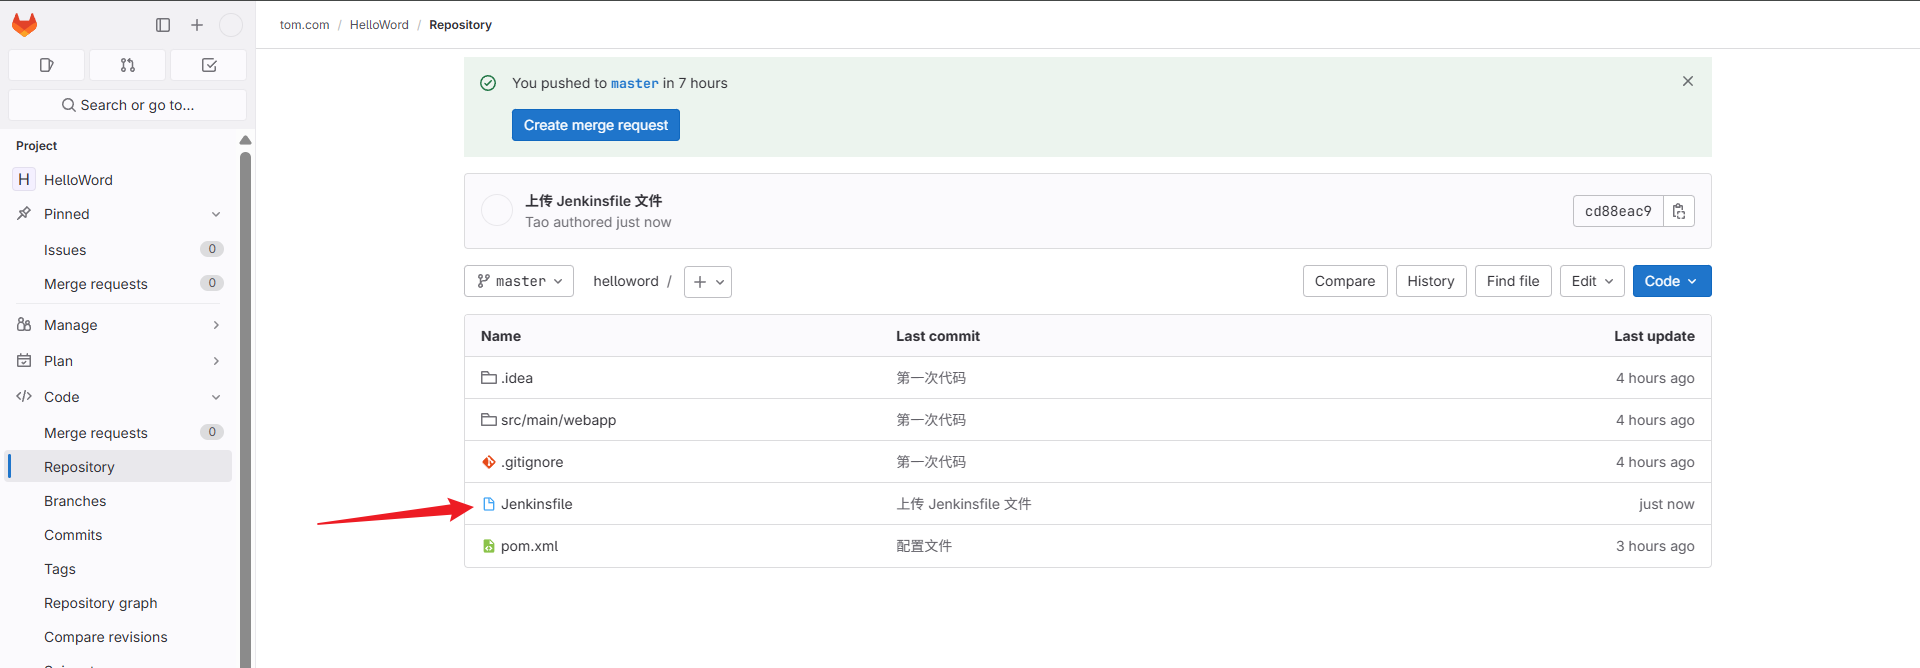This screenshot has height=668, width=1920.
Task: Open the user avatar menu
Action: (231, 25)
